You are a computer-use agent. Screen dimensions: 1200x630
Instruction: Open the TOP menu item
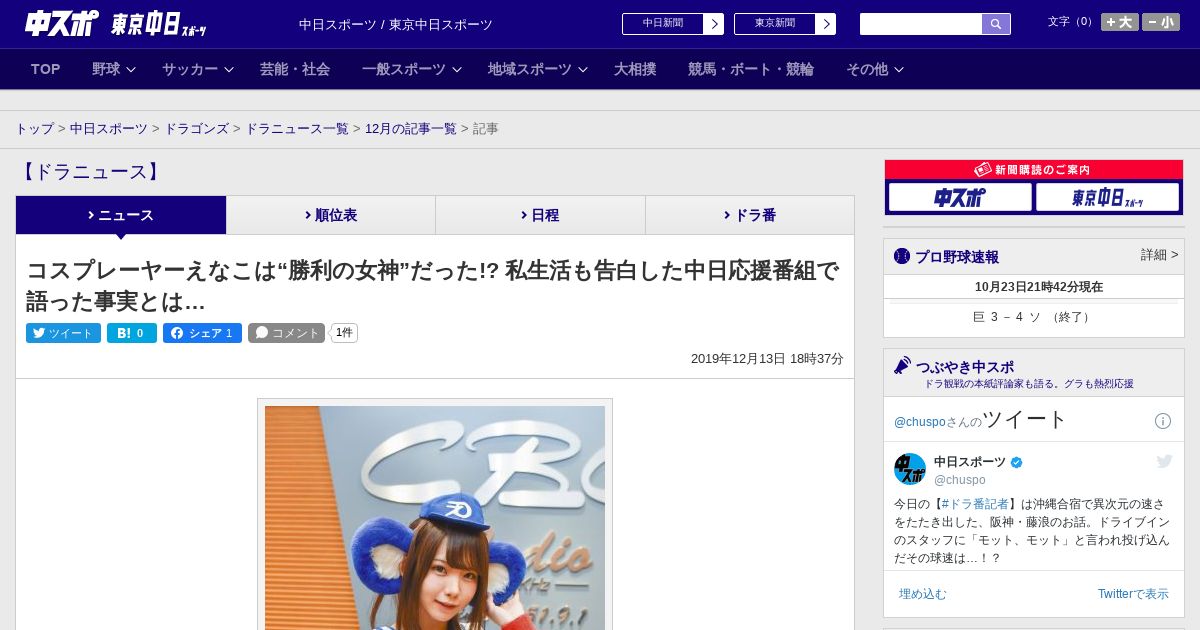pos(46,69)
